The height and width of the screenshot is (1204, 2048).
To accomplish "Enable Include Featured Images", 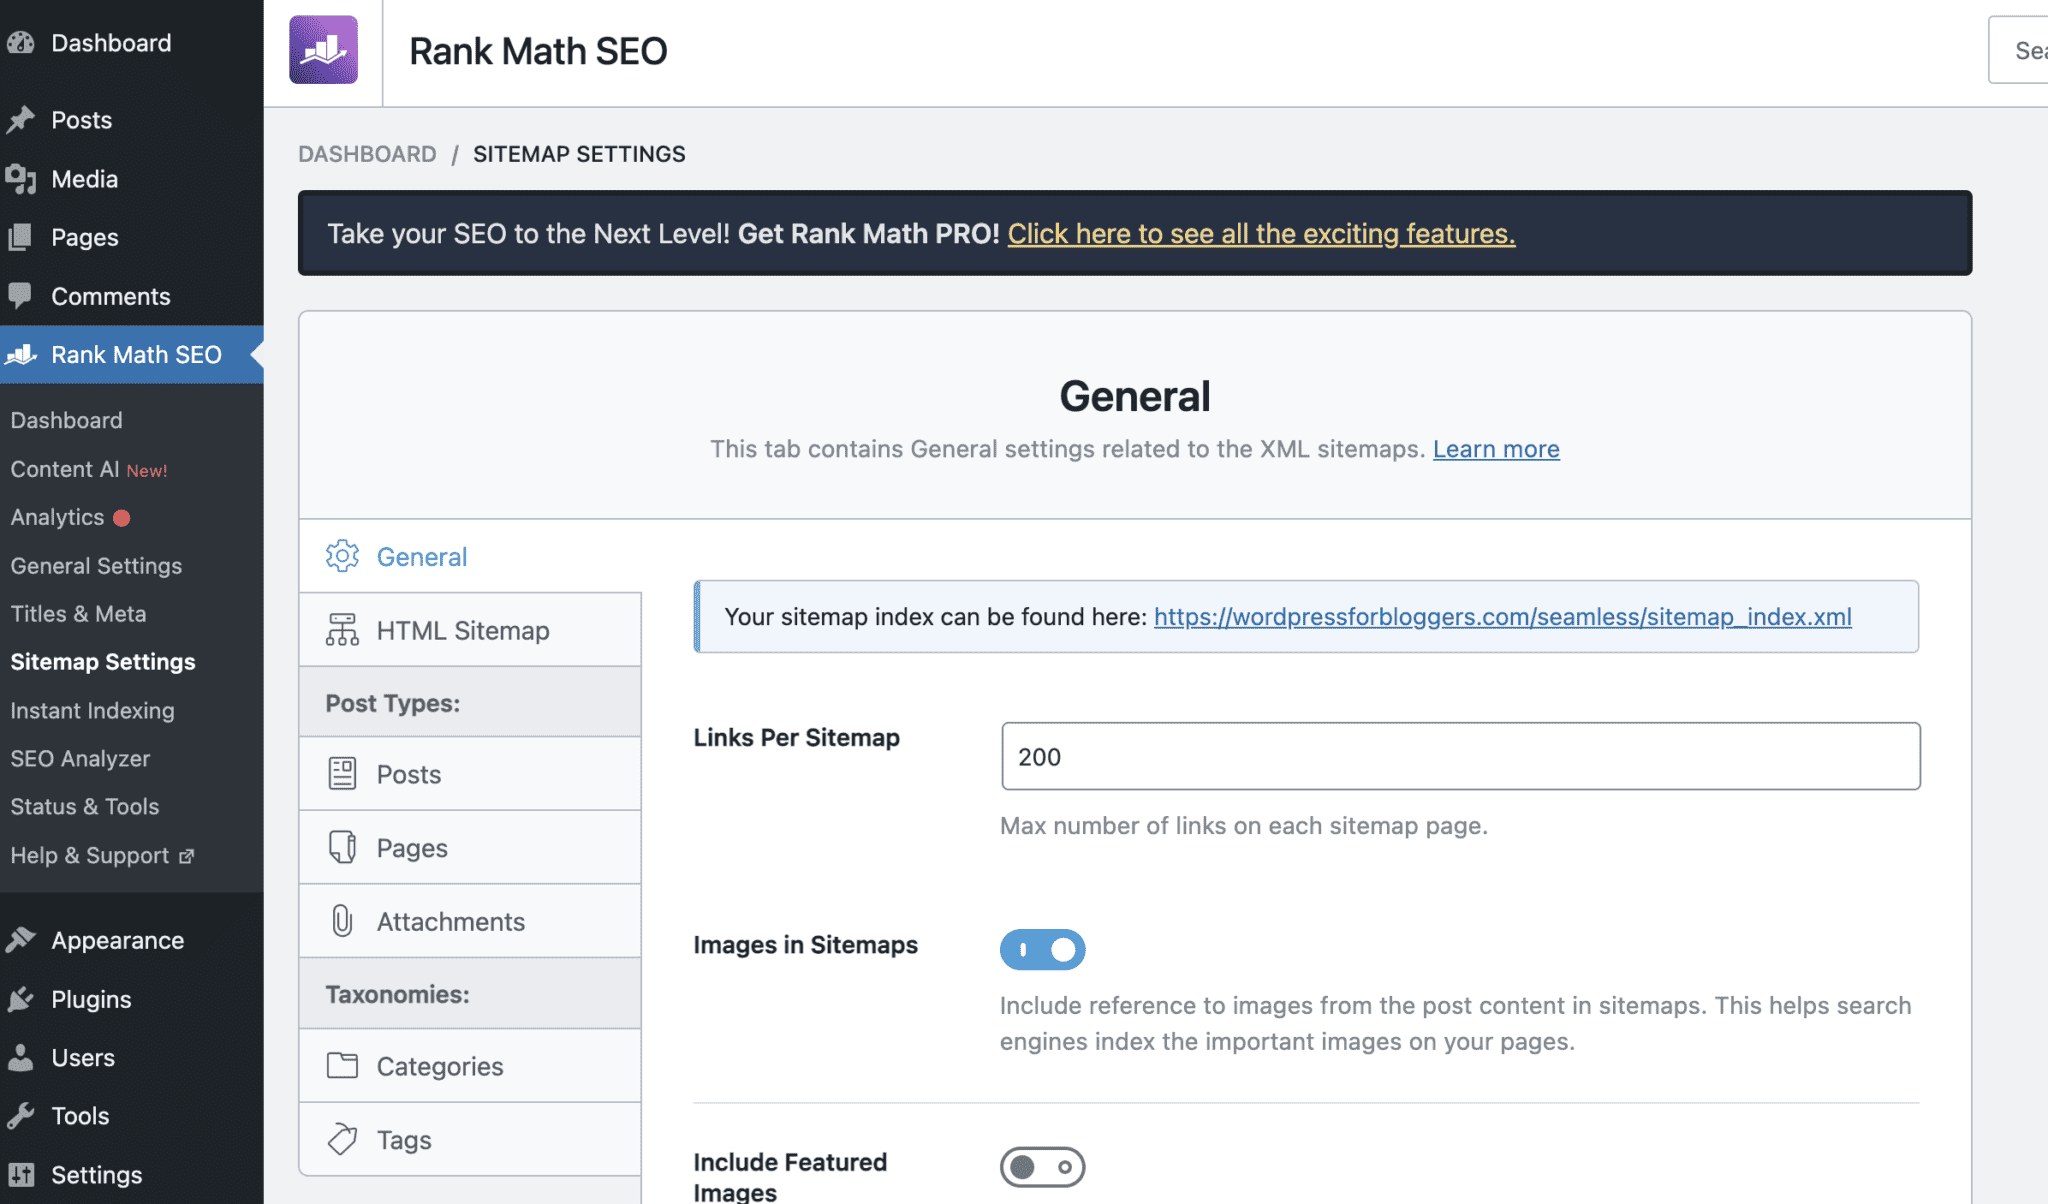I will [1042, 1166].
